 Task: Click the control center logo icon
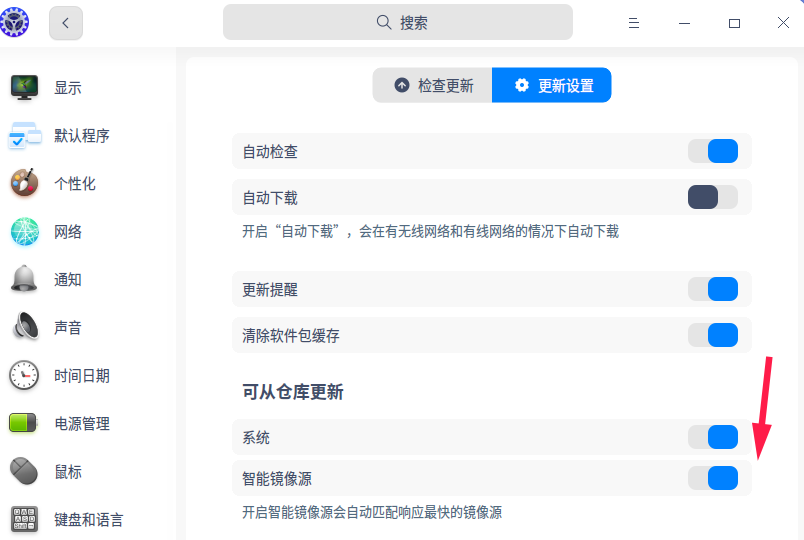tap(14, 23)
